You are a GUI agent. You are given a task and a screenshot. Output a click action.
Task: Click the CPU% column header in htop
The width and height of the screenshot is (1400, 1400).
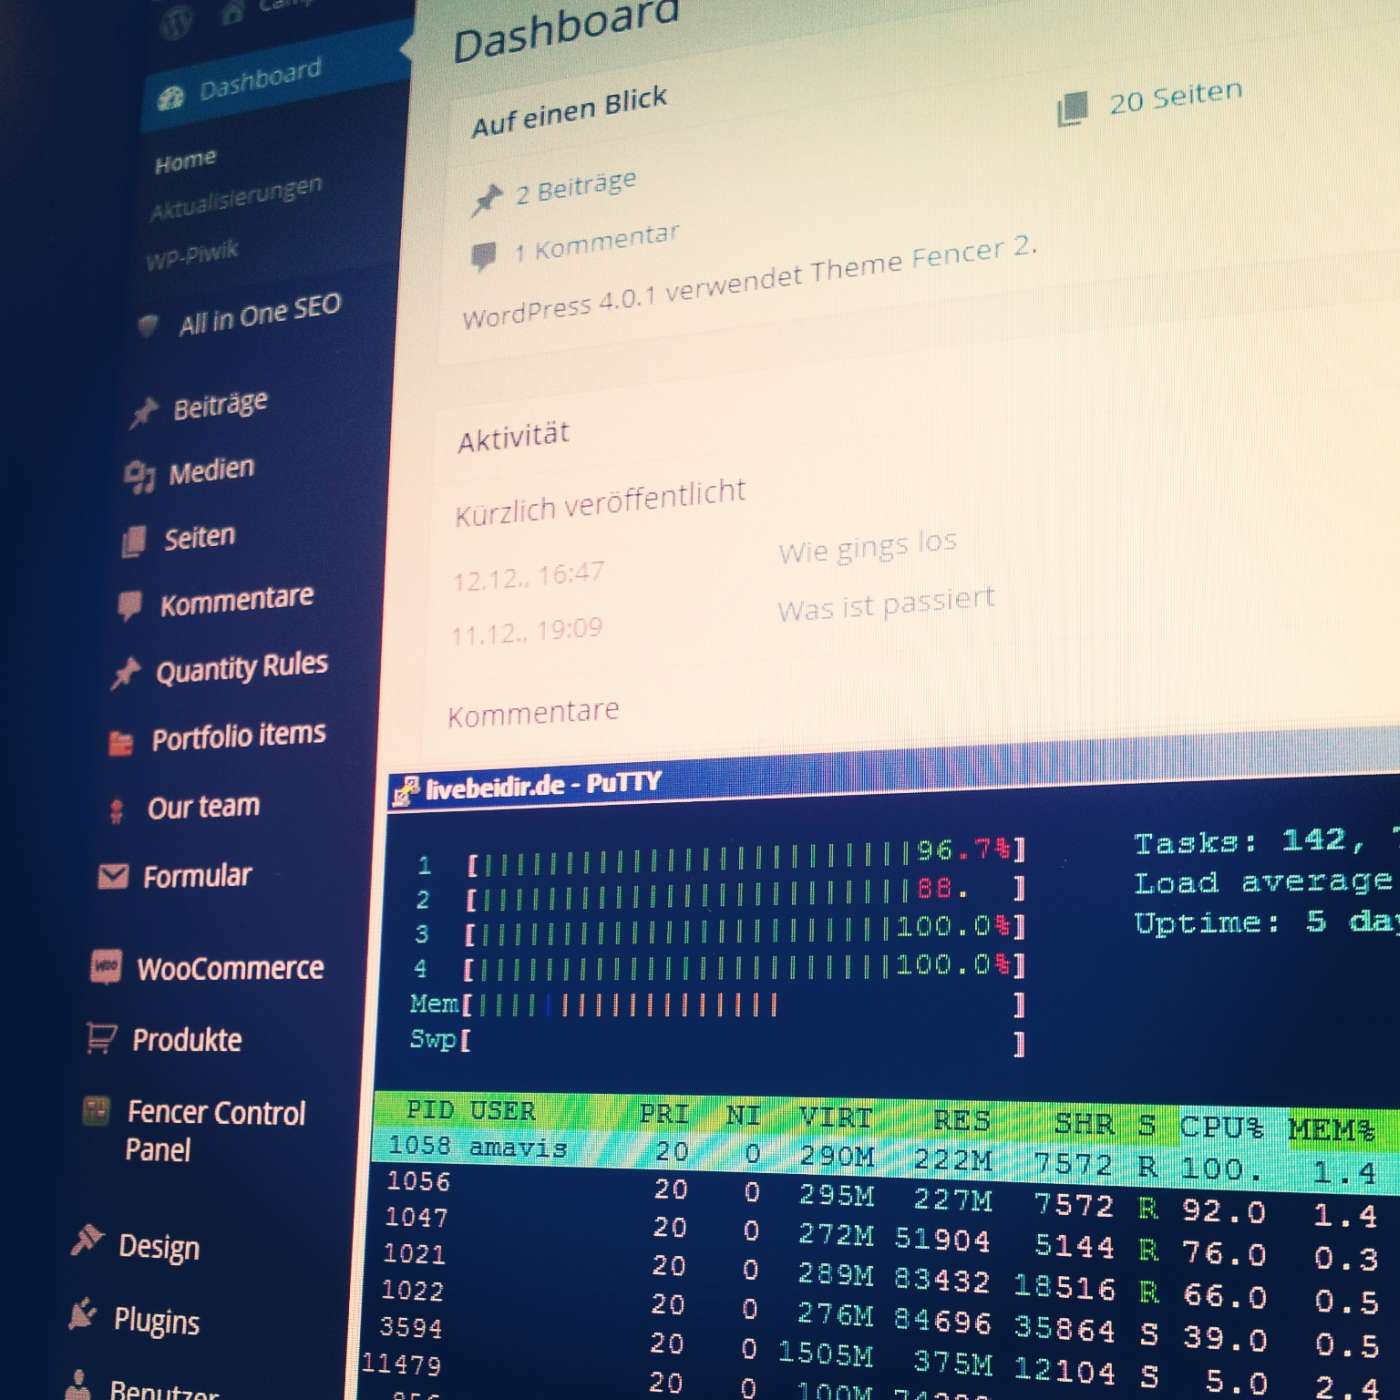[1221, 1127]
